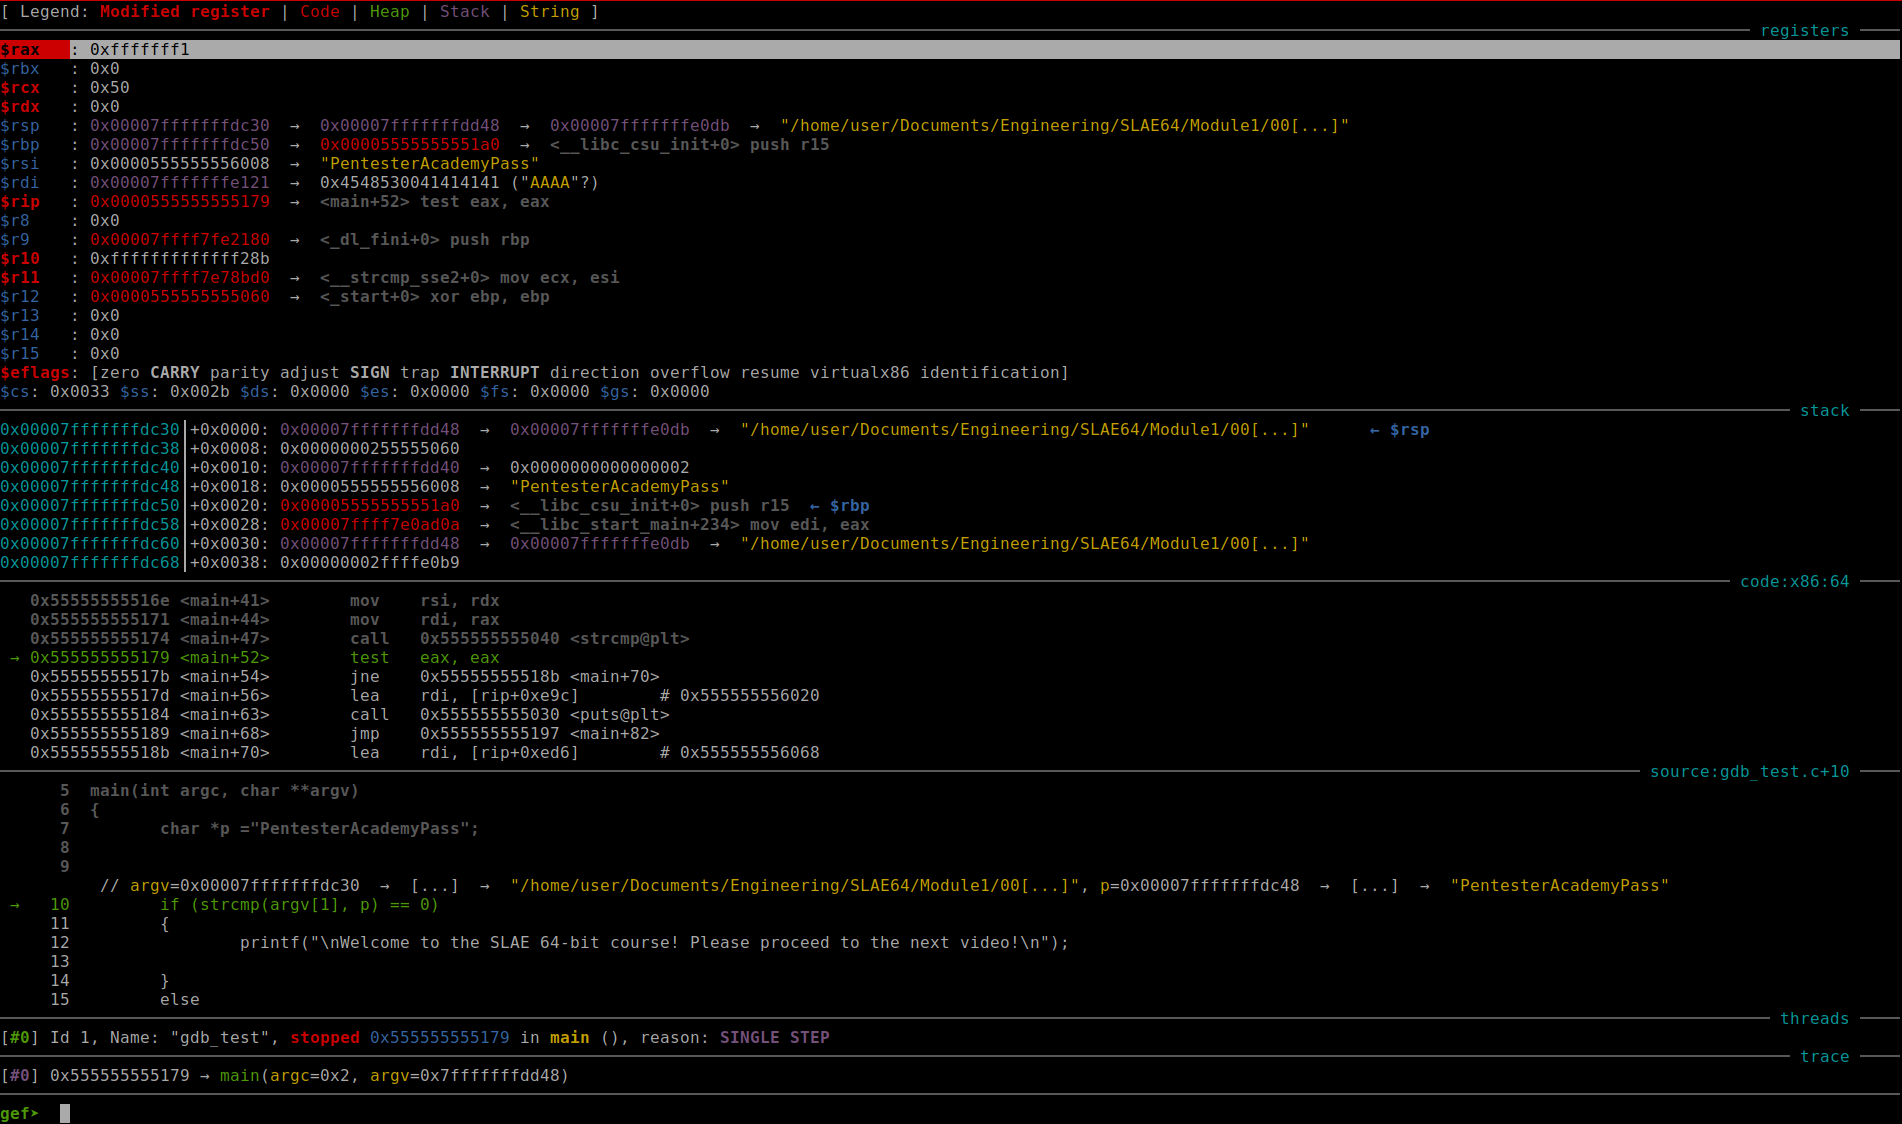Viewport: 1902px width, 1124px height.
Task: Click the $rsp pointer marker in stack
Action: coord(1409,430)
